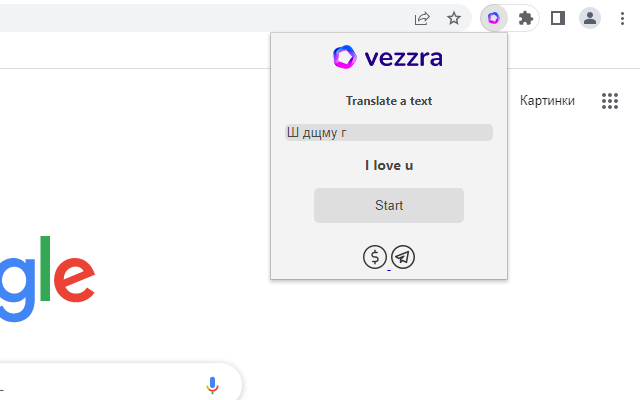Open the Chrome three-dot menu

pos(622,18)
